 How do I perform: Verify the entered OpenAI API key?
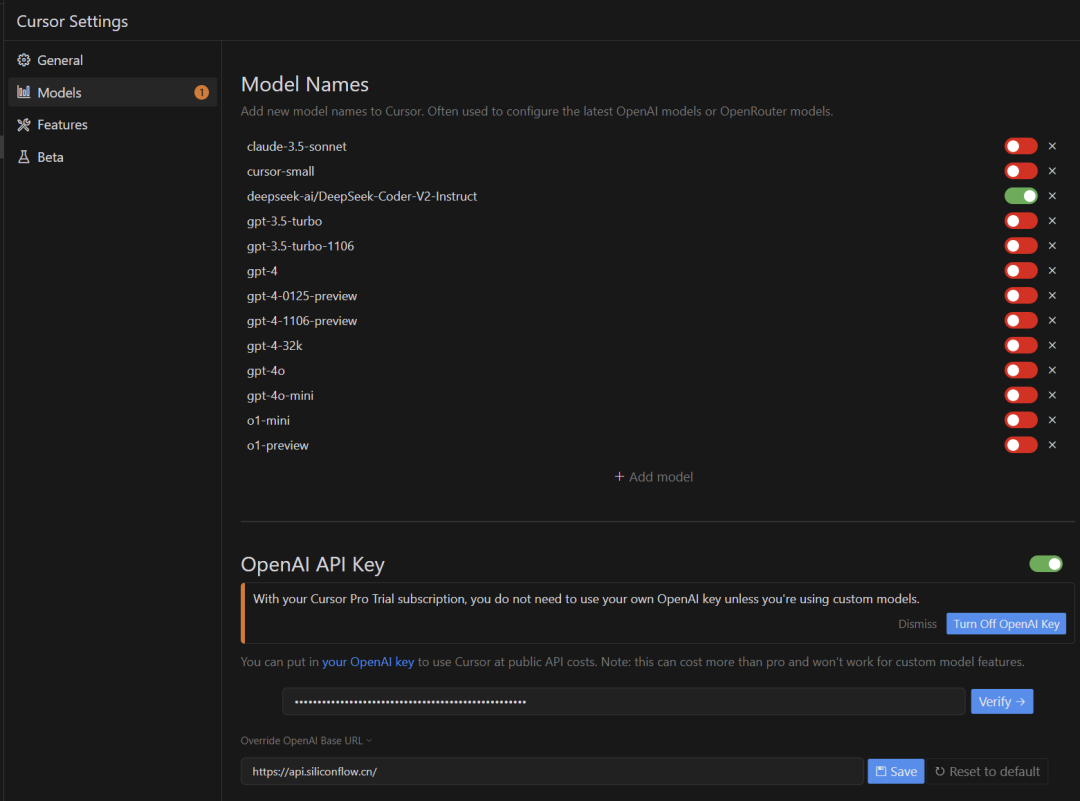pyautogui.click(x=1001, y=702)
